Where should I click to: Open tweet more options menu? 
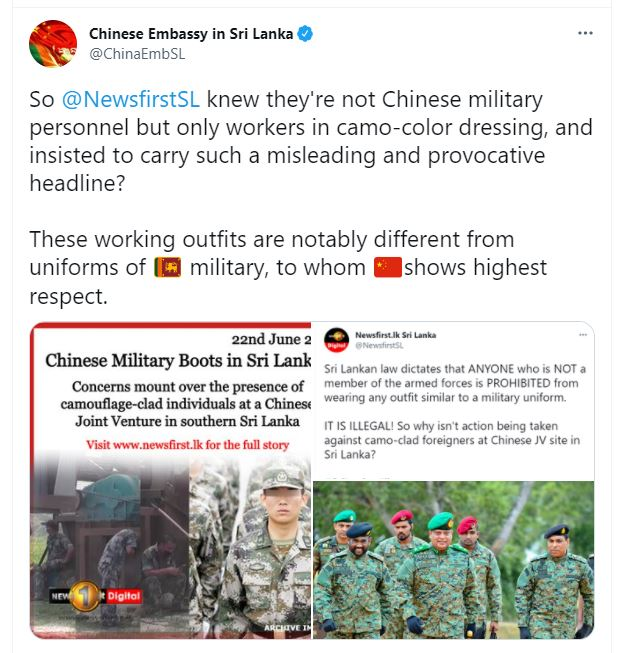point(585,33)
